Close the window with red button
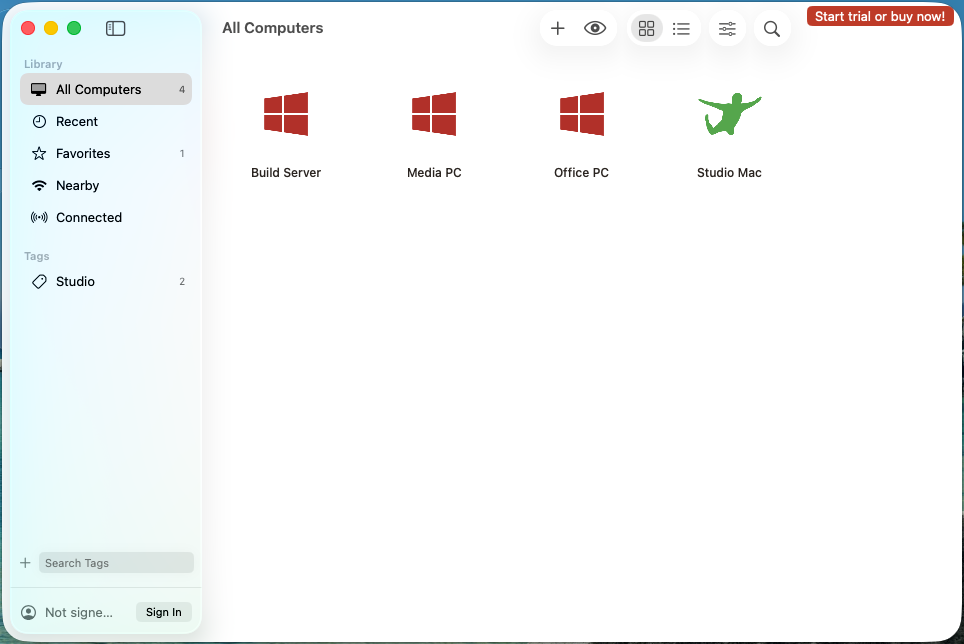Image resolution: width=964 pixels, height=644 pixels. pyautogui.click(x=28, y=28)
